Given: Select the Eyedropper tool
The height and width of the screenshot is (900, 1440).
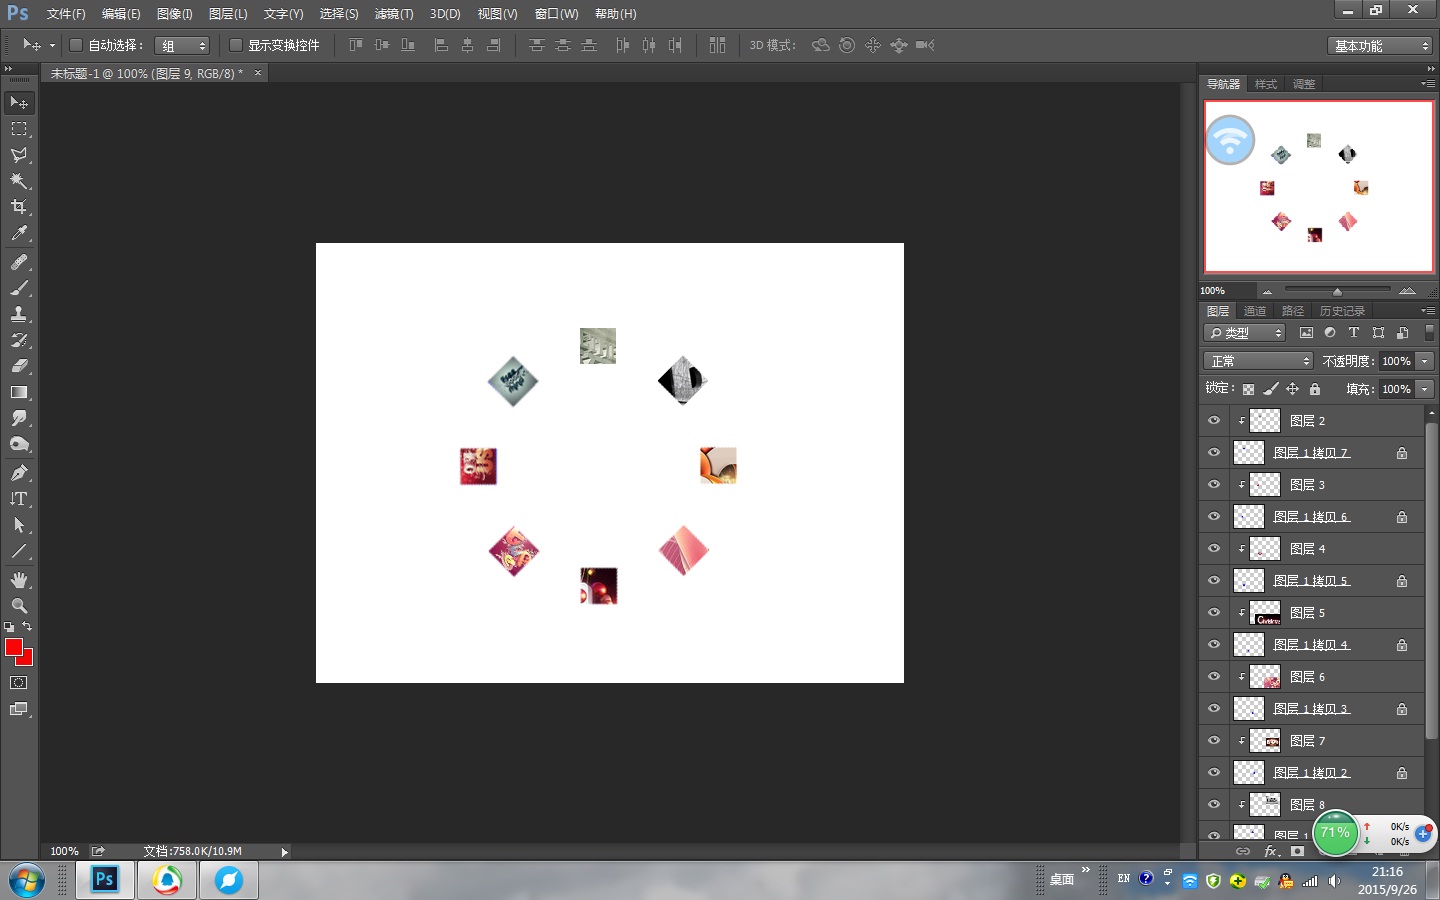Looking at the screenshot, I should pos(19,234).
